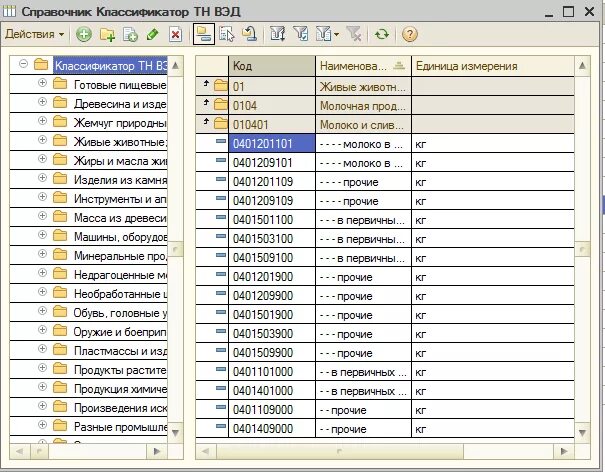Viewport: 605px width, 472px height.
Task: Click the Наименова... column header
Action: pyautogui.click(x=363, y=66)
